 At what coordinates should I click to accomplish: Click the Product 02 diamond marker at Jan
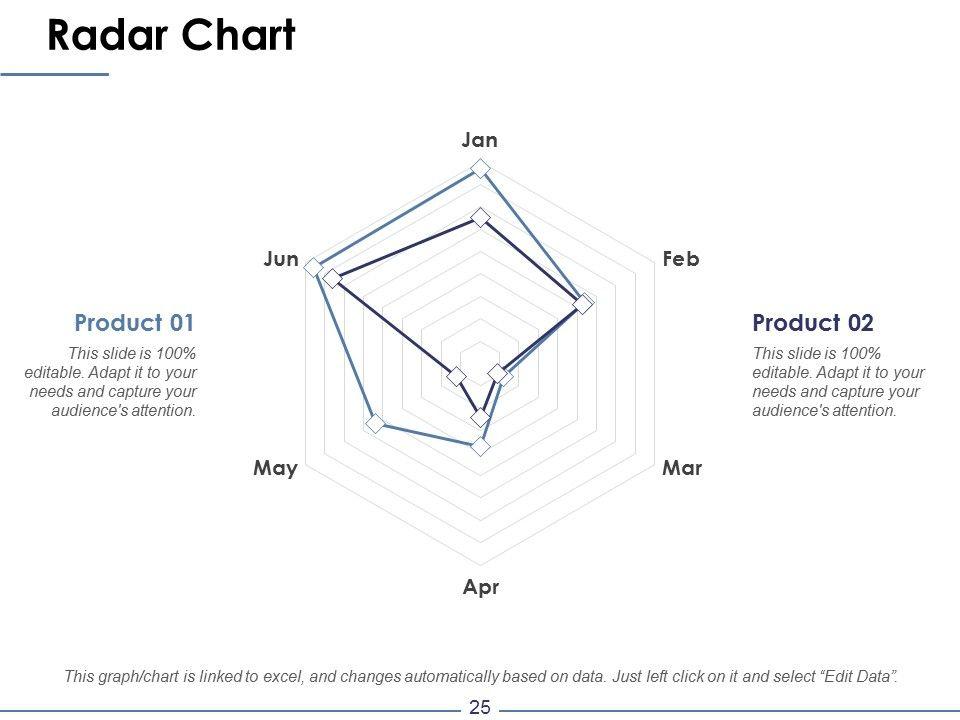[480, 217]
